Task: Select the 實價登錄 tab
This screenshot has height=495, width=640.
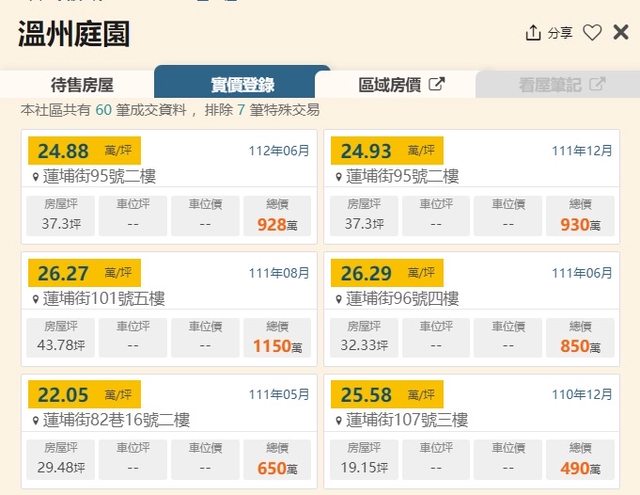Action: pyautogui.click(x=242, y=85)
